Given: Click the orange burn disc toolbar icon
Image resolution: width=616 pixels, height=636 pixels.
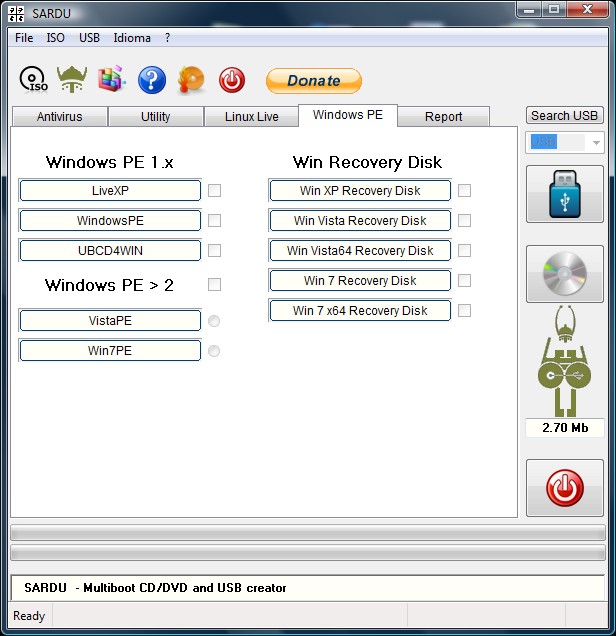Looking at the screenshot, I should pyautogui.click(x=191, y=80).
